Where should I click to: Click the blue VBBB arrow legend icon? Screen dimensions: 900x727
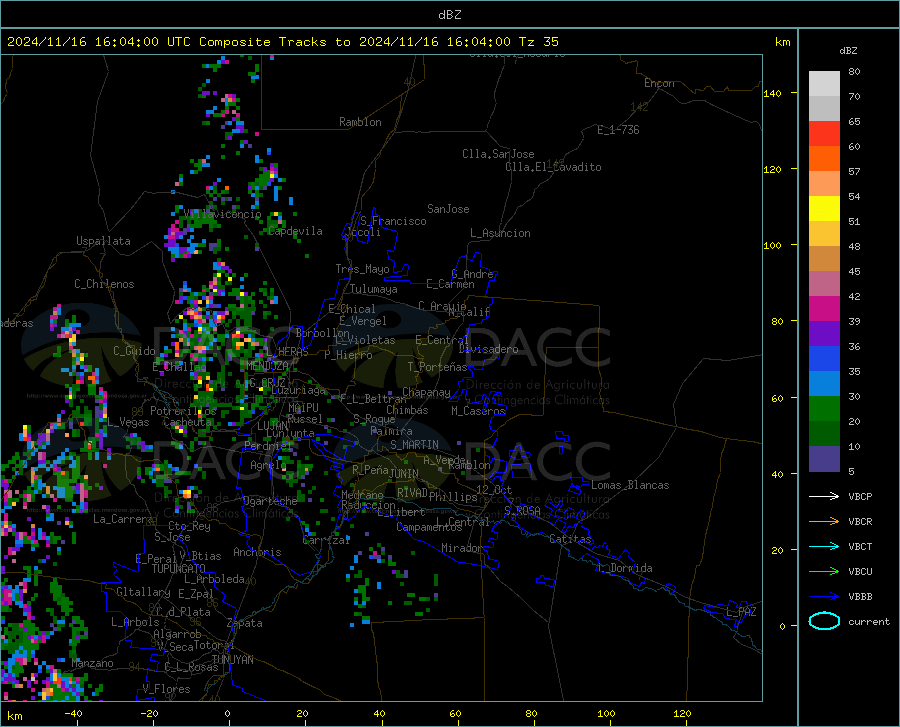[x=824, y=597]
